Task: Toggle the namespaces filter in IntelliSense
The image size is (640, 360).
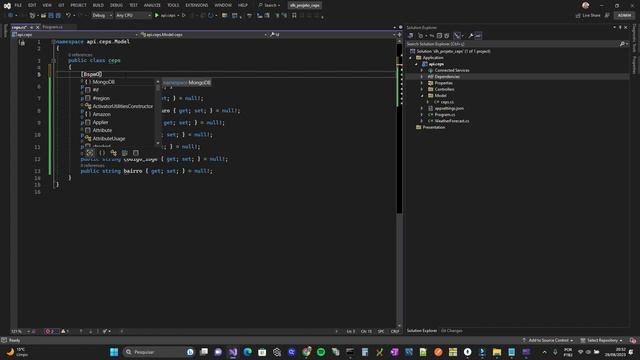Action: 102,153
